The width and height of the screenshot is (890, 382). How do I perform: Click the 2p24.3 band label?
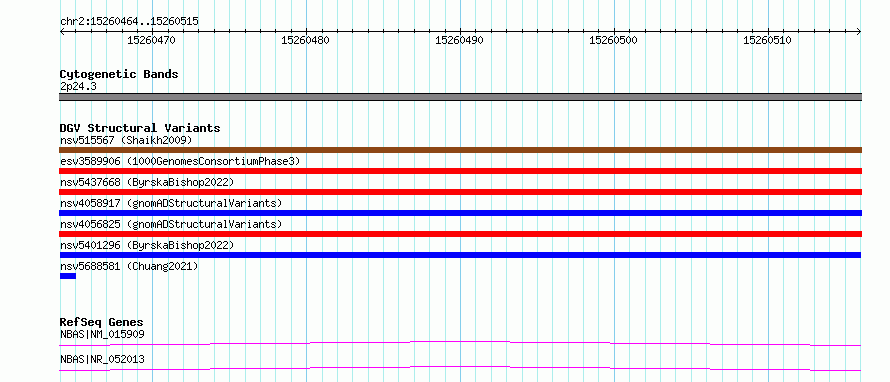[x=78, y=86]
